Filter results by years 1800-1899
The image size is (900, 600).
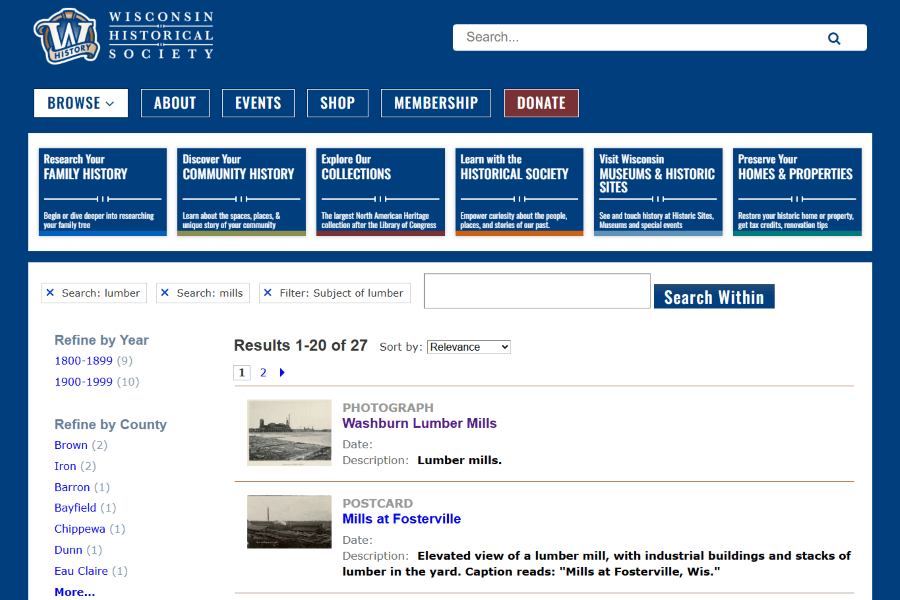[83, 361]
